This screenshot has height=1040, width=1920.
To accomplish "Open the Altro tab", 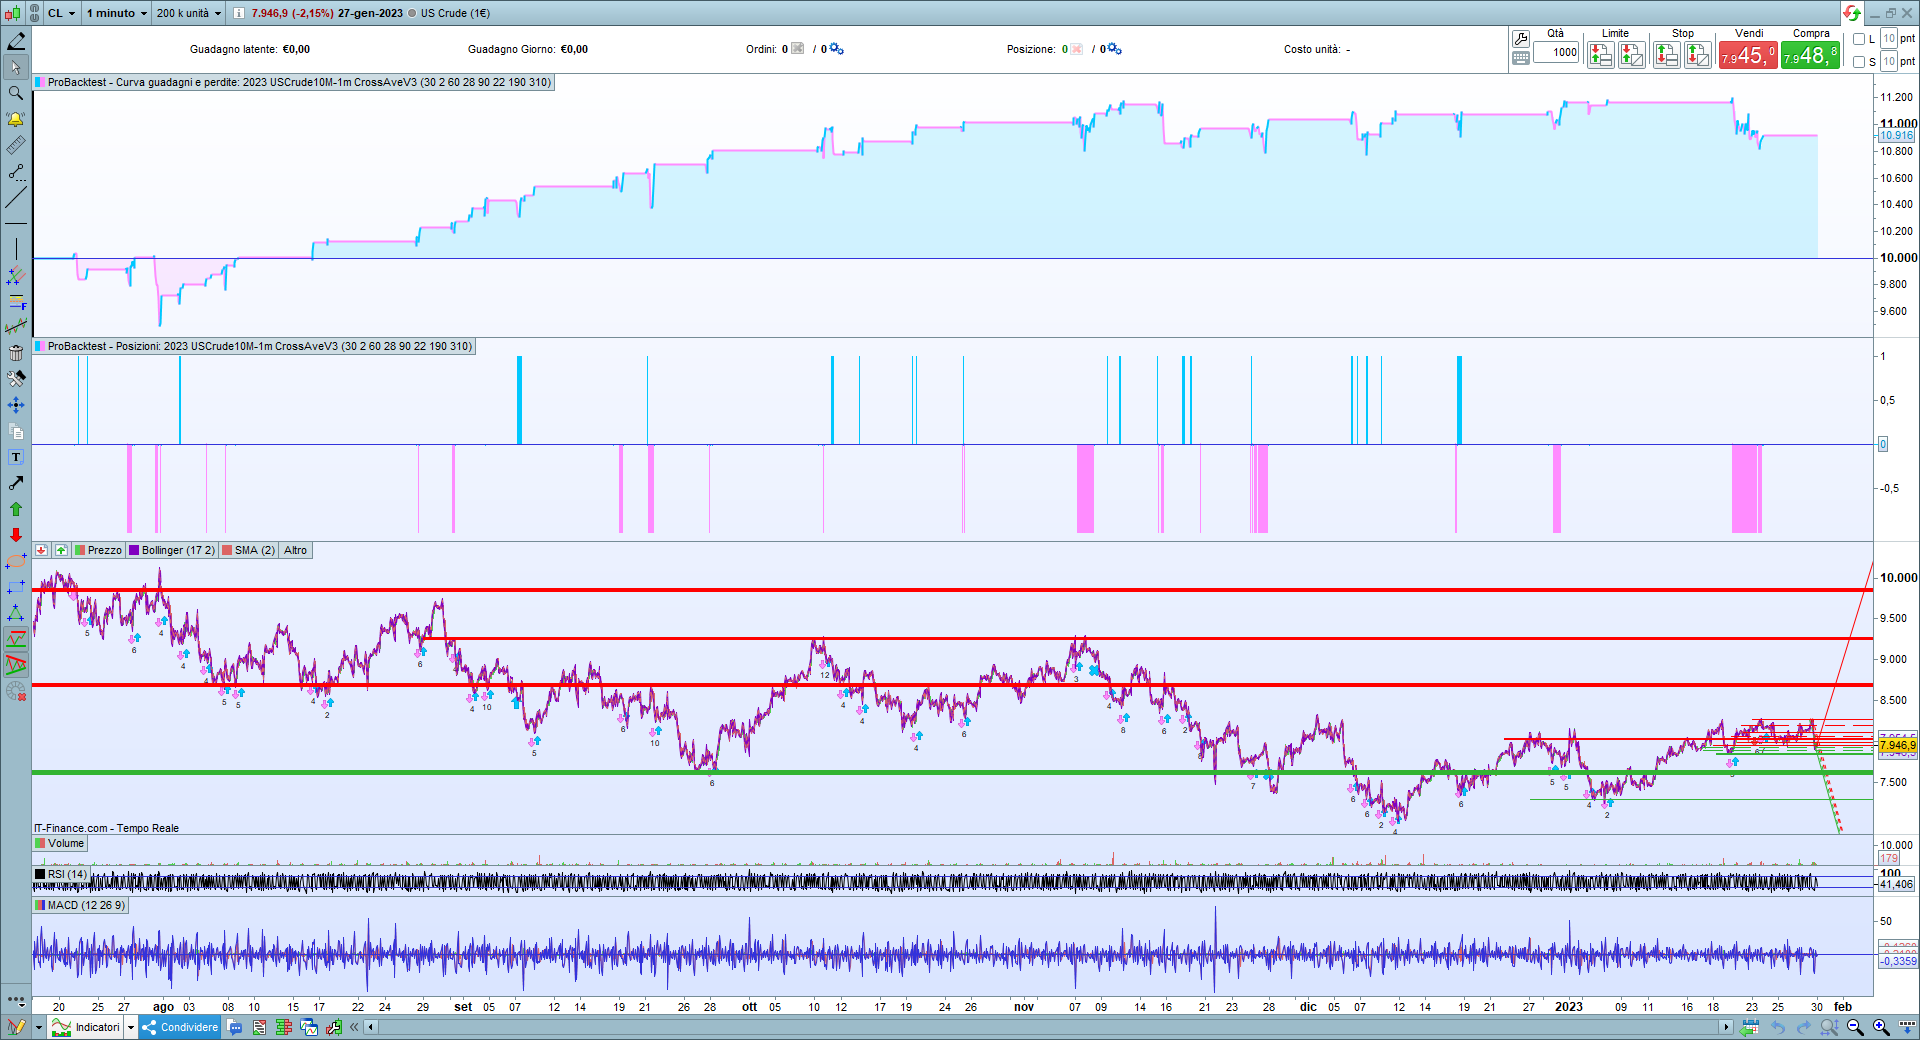I will click(x=295, y=551).
